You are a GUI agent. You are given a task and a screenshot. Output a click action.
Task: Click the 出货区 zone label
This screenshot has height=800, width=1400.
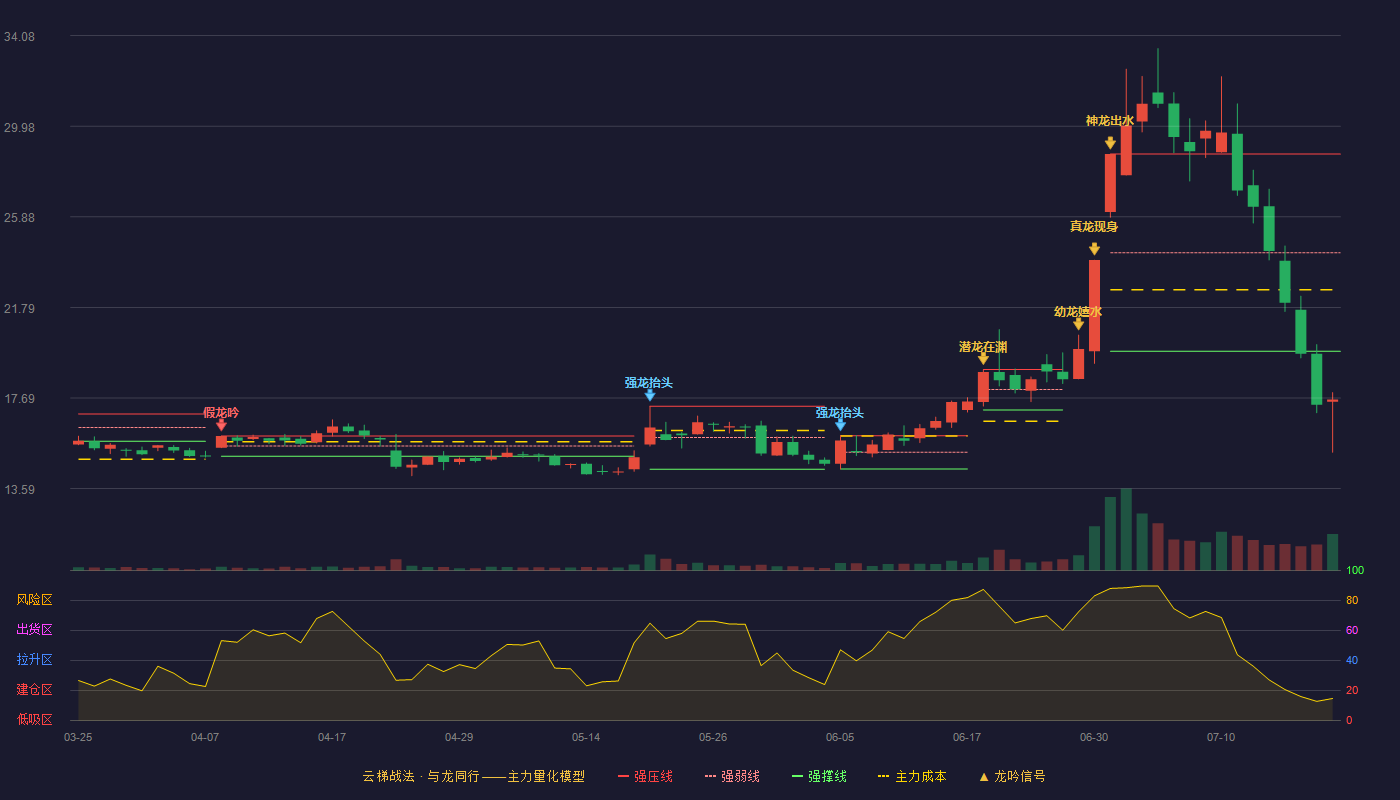pos(34,630)
